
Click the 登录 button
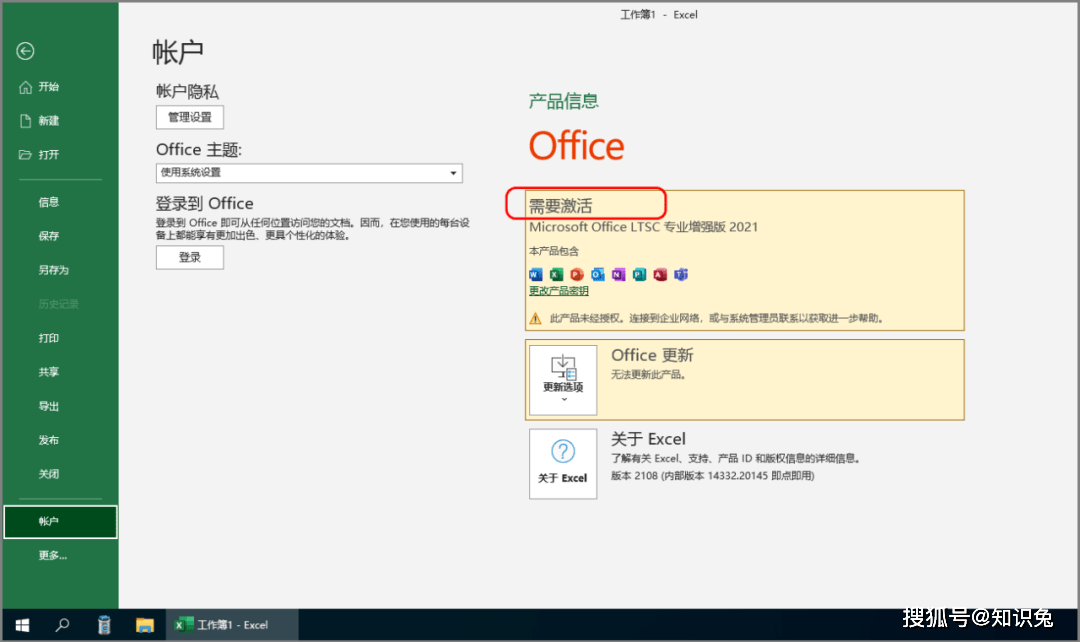[189, 258]
